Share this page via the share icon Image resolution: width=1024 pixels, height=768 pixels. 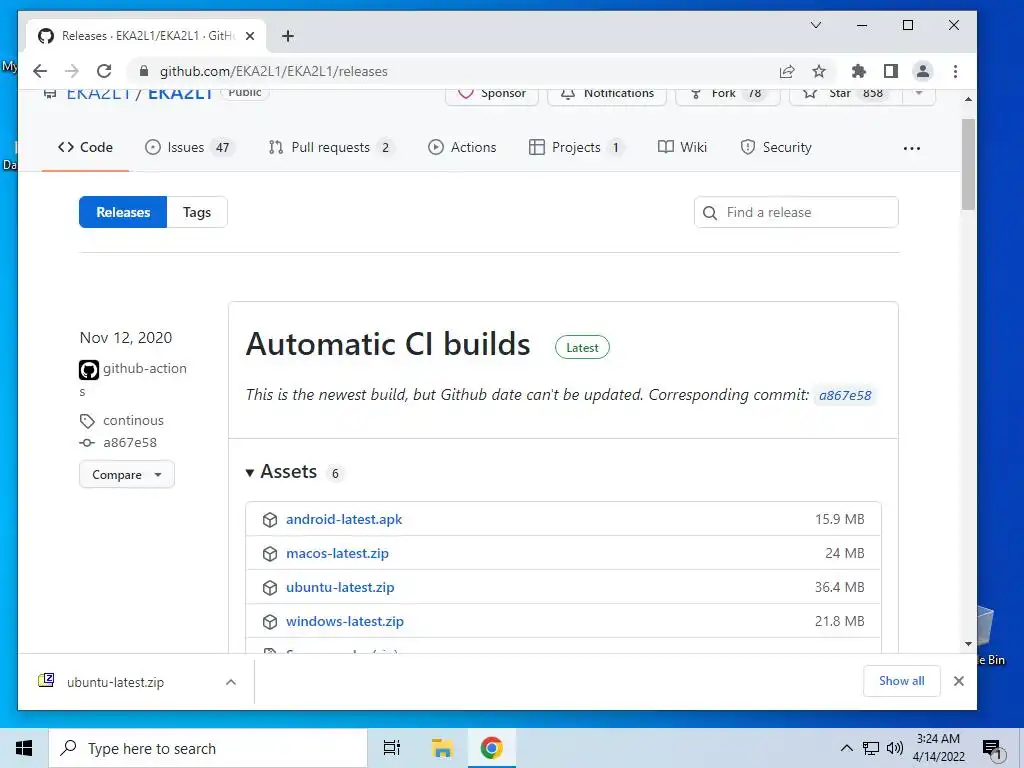[787, 71]
